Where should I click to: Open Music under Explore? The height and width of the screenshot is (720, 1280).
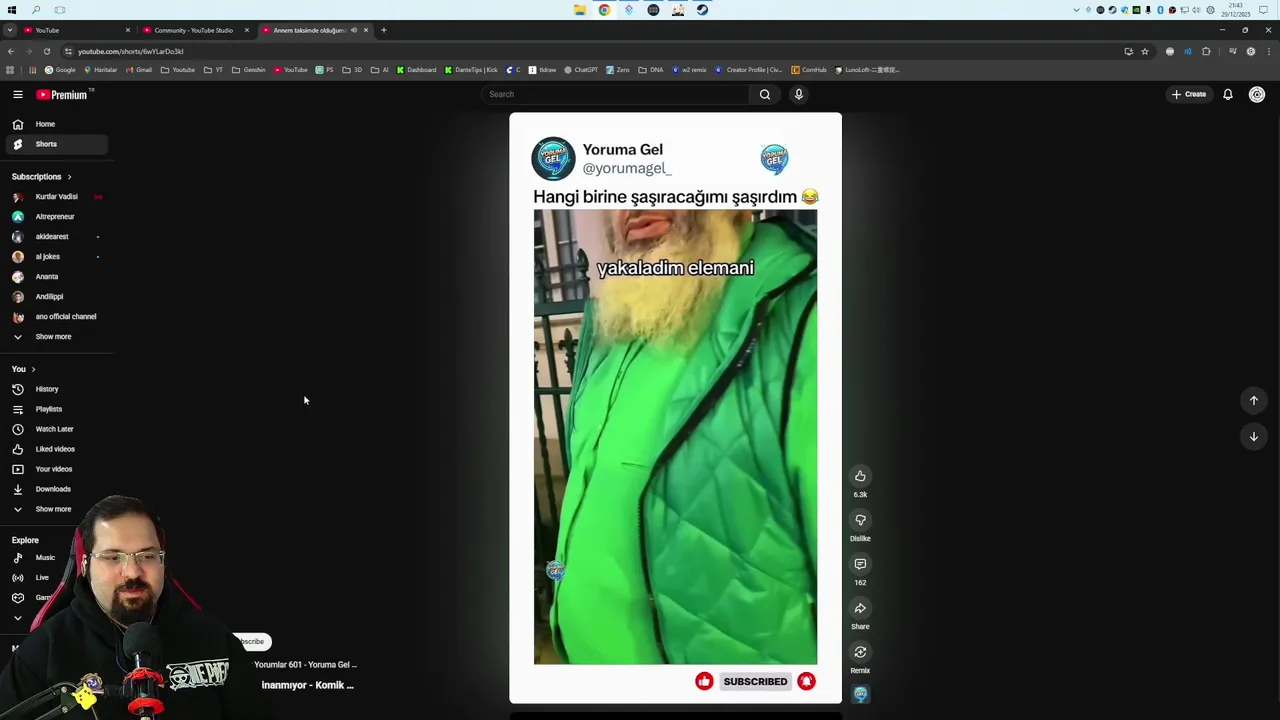[x=45, y=558]
